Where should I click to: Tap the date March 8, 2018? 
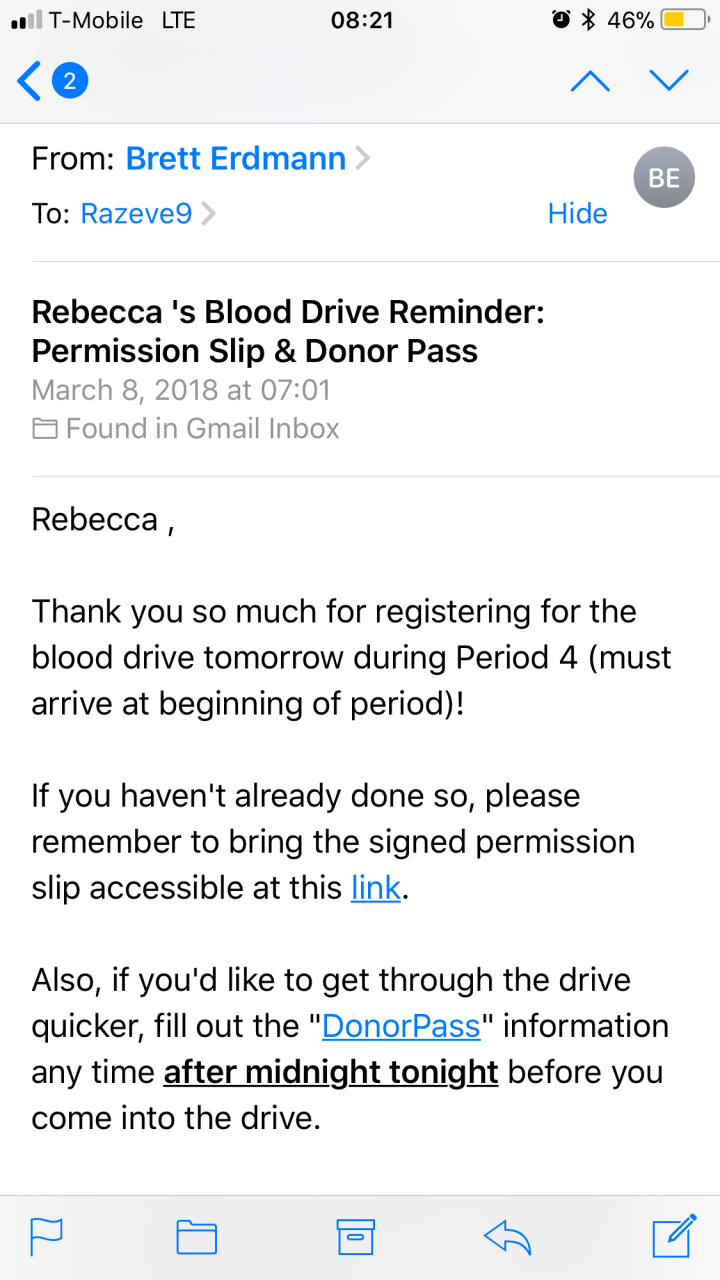tap(181, 390)
